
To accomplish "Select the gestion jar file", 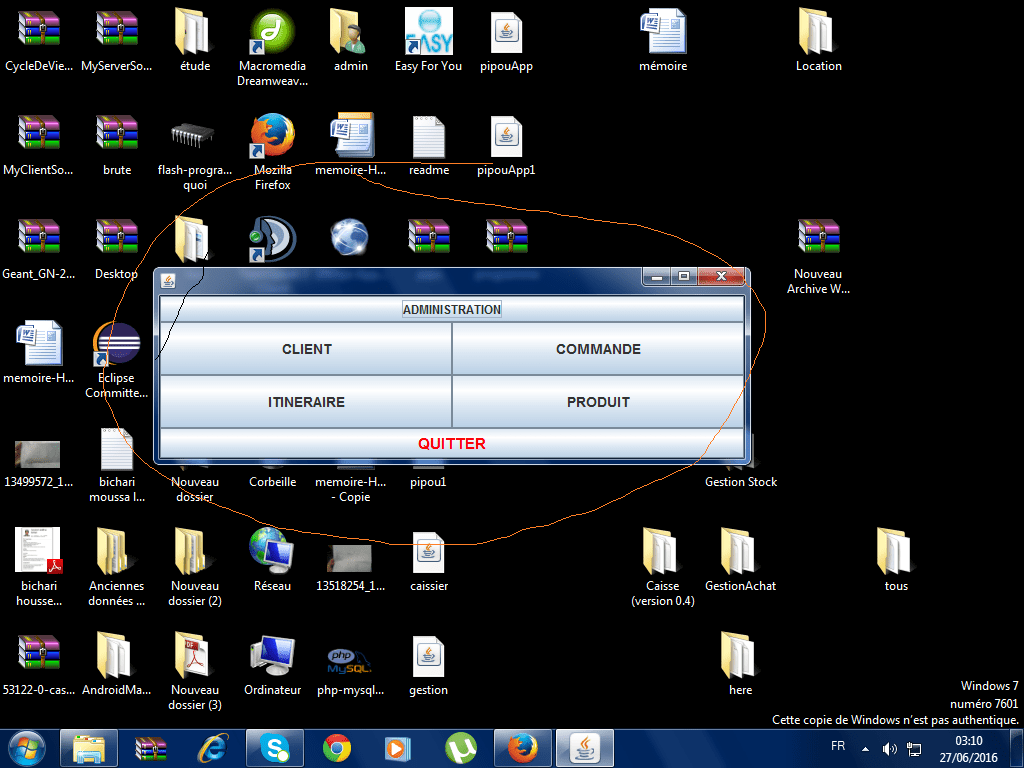I will 428,656.
